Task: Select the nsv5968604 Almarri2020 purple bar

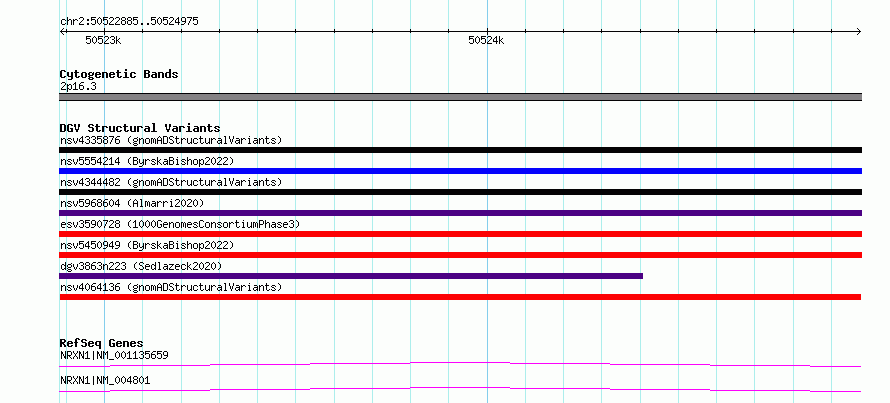Action: (460, 213)
